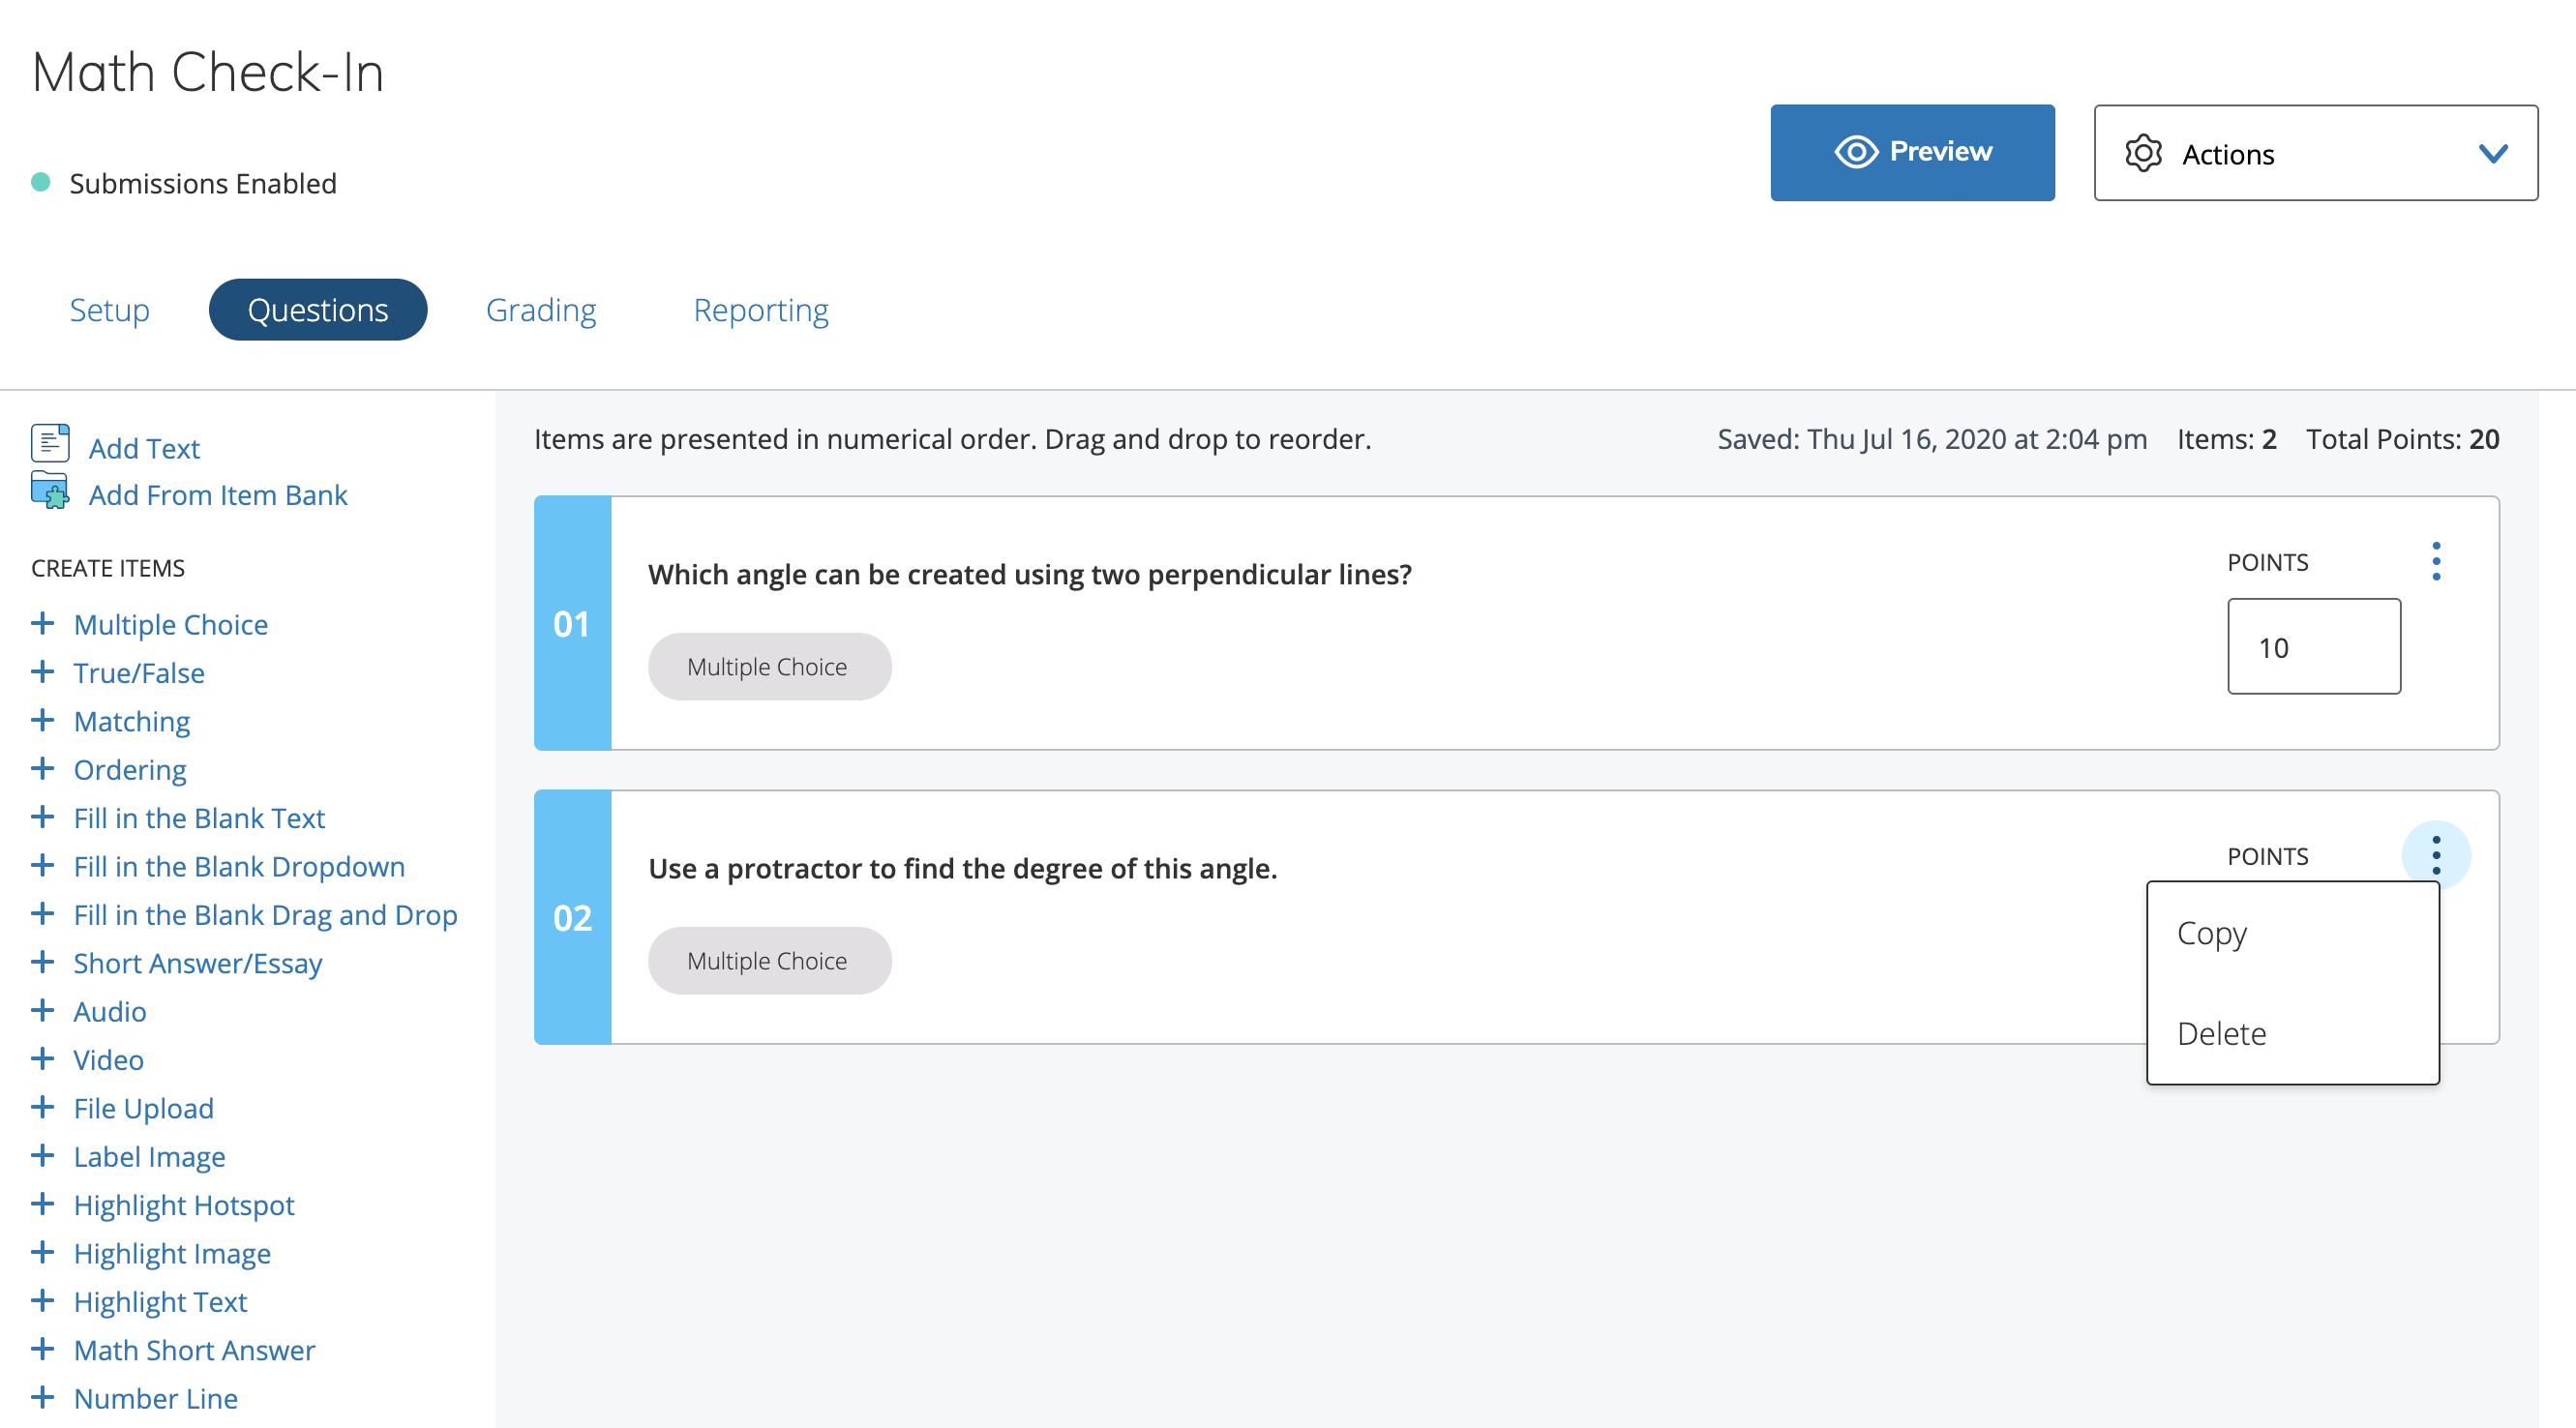Screen dimensions: 2576x1428
Task: Switch to the Reporting tab
Action: [760, 310]
